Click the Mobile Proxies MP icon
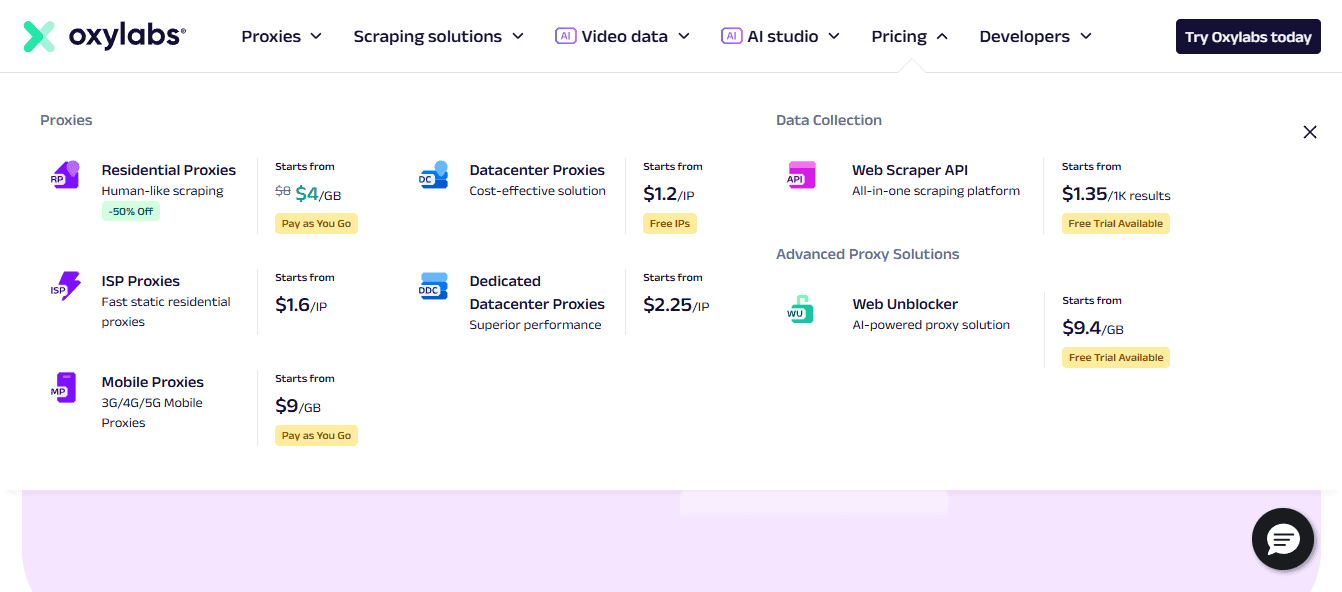This screenshot has width=1342, height=592. 64,387
